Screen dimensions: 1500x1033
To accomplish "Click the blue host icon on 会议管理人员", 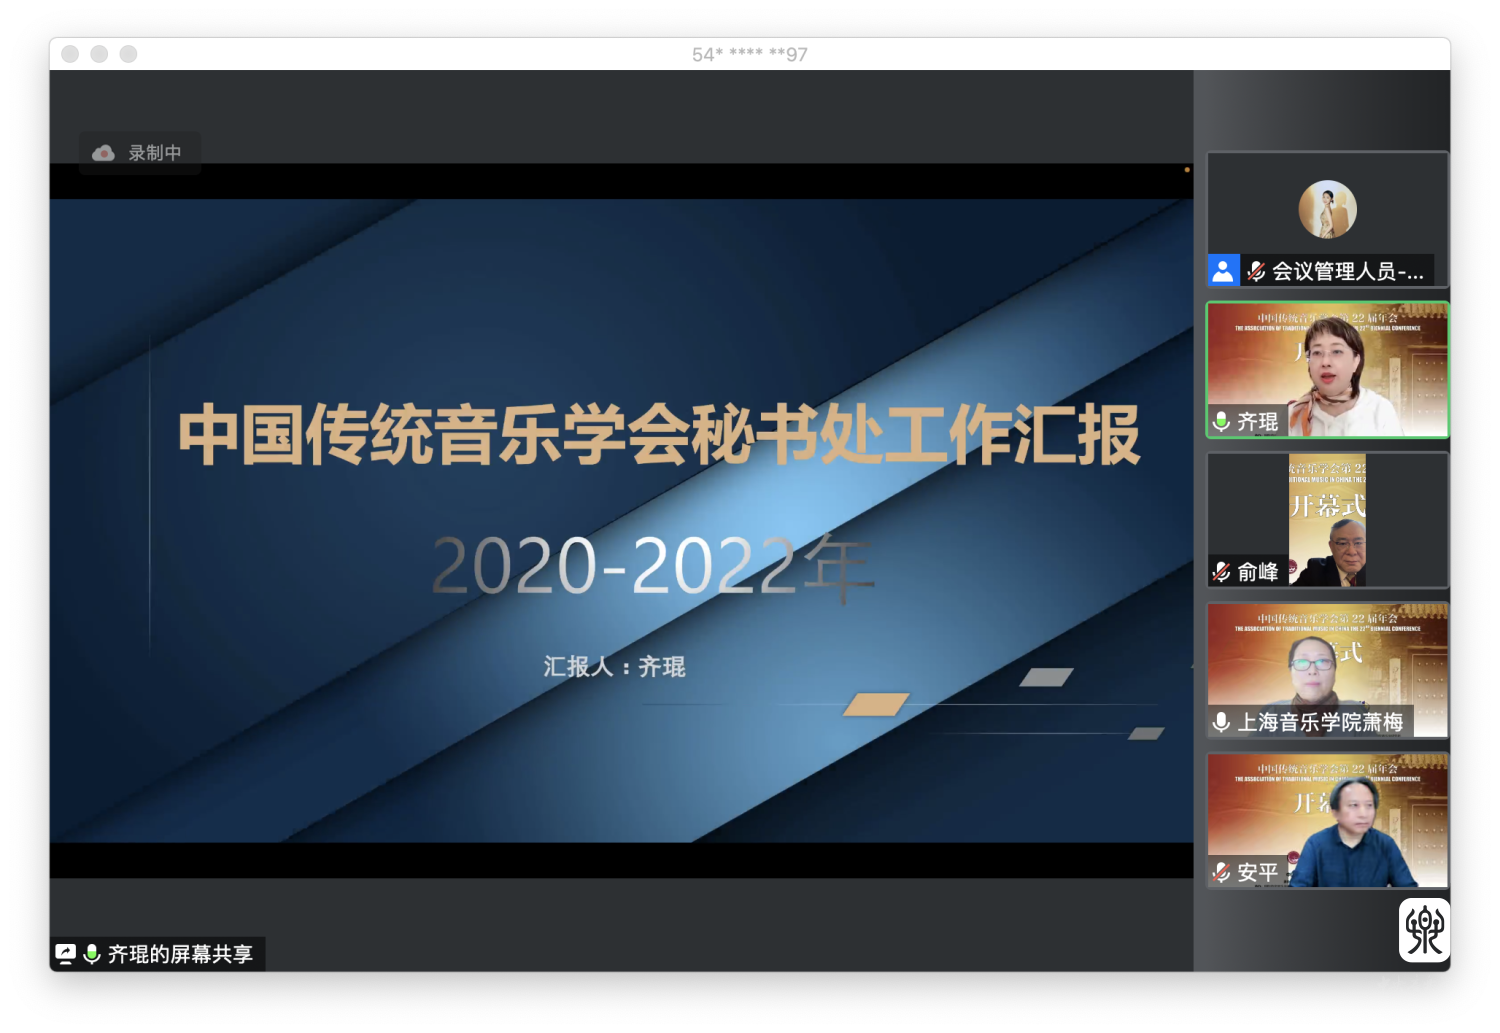I will pyautogui.click(x=1222, y=270).
